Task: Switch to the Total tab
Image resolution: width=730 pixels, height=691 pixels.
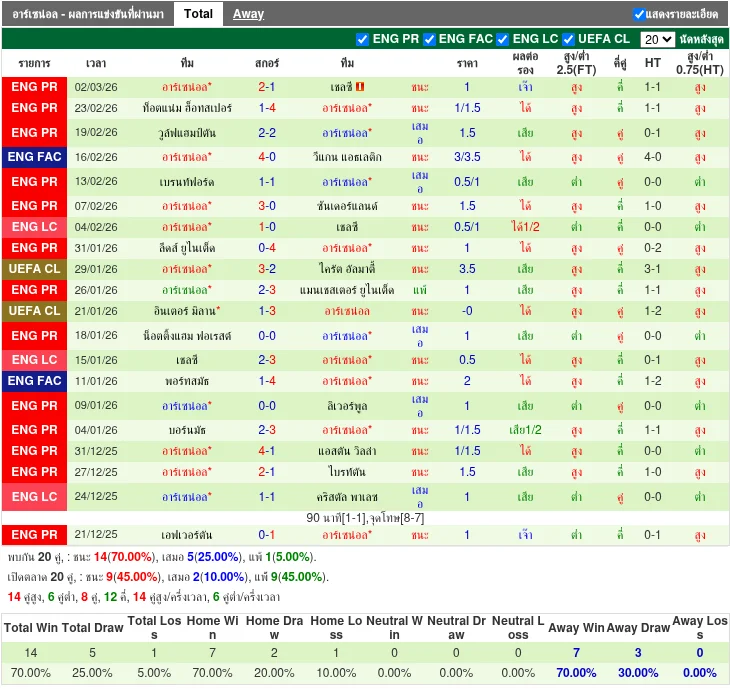Action: pyautogui.click(x=198, y=14)
